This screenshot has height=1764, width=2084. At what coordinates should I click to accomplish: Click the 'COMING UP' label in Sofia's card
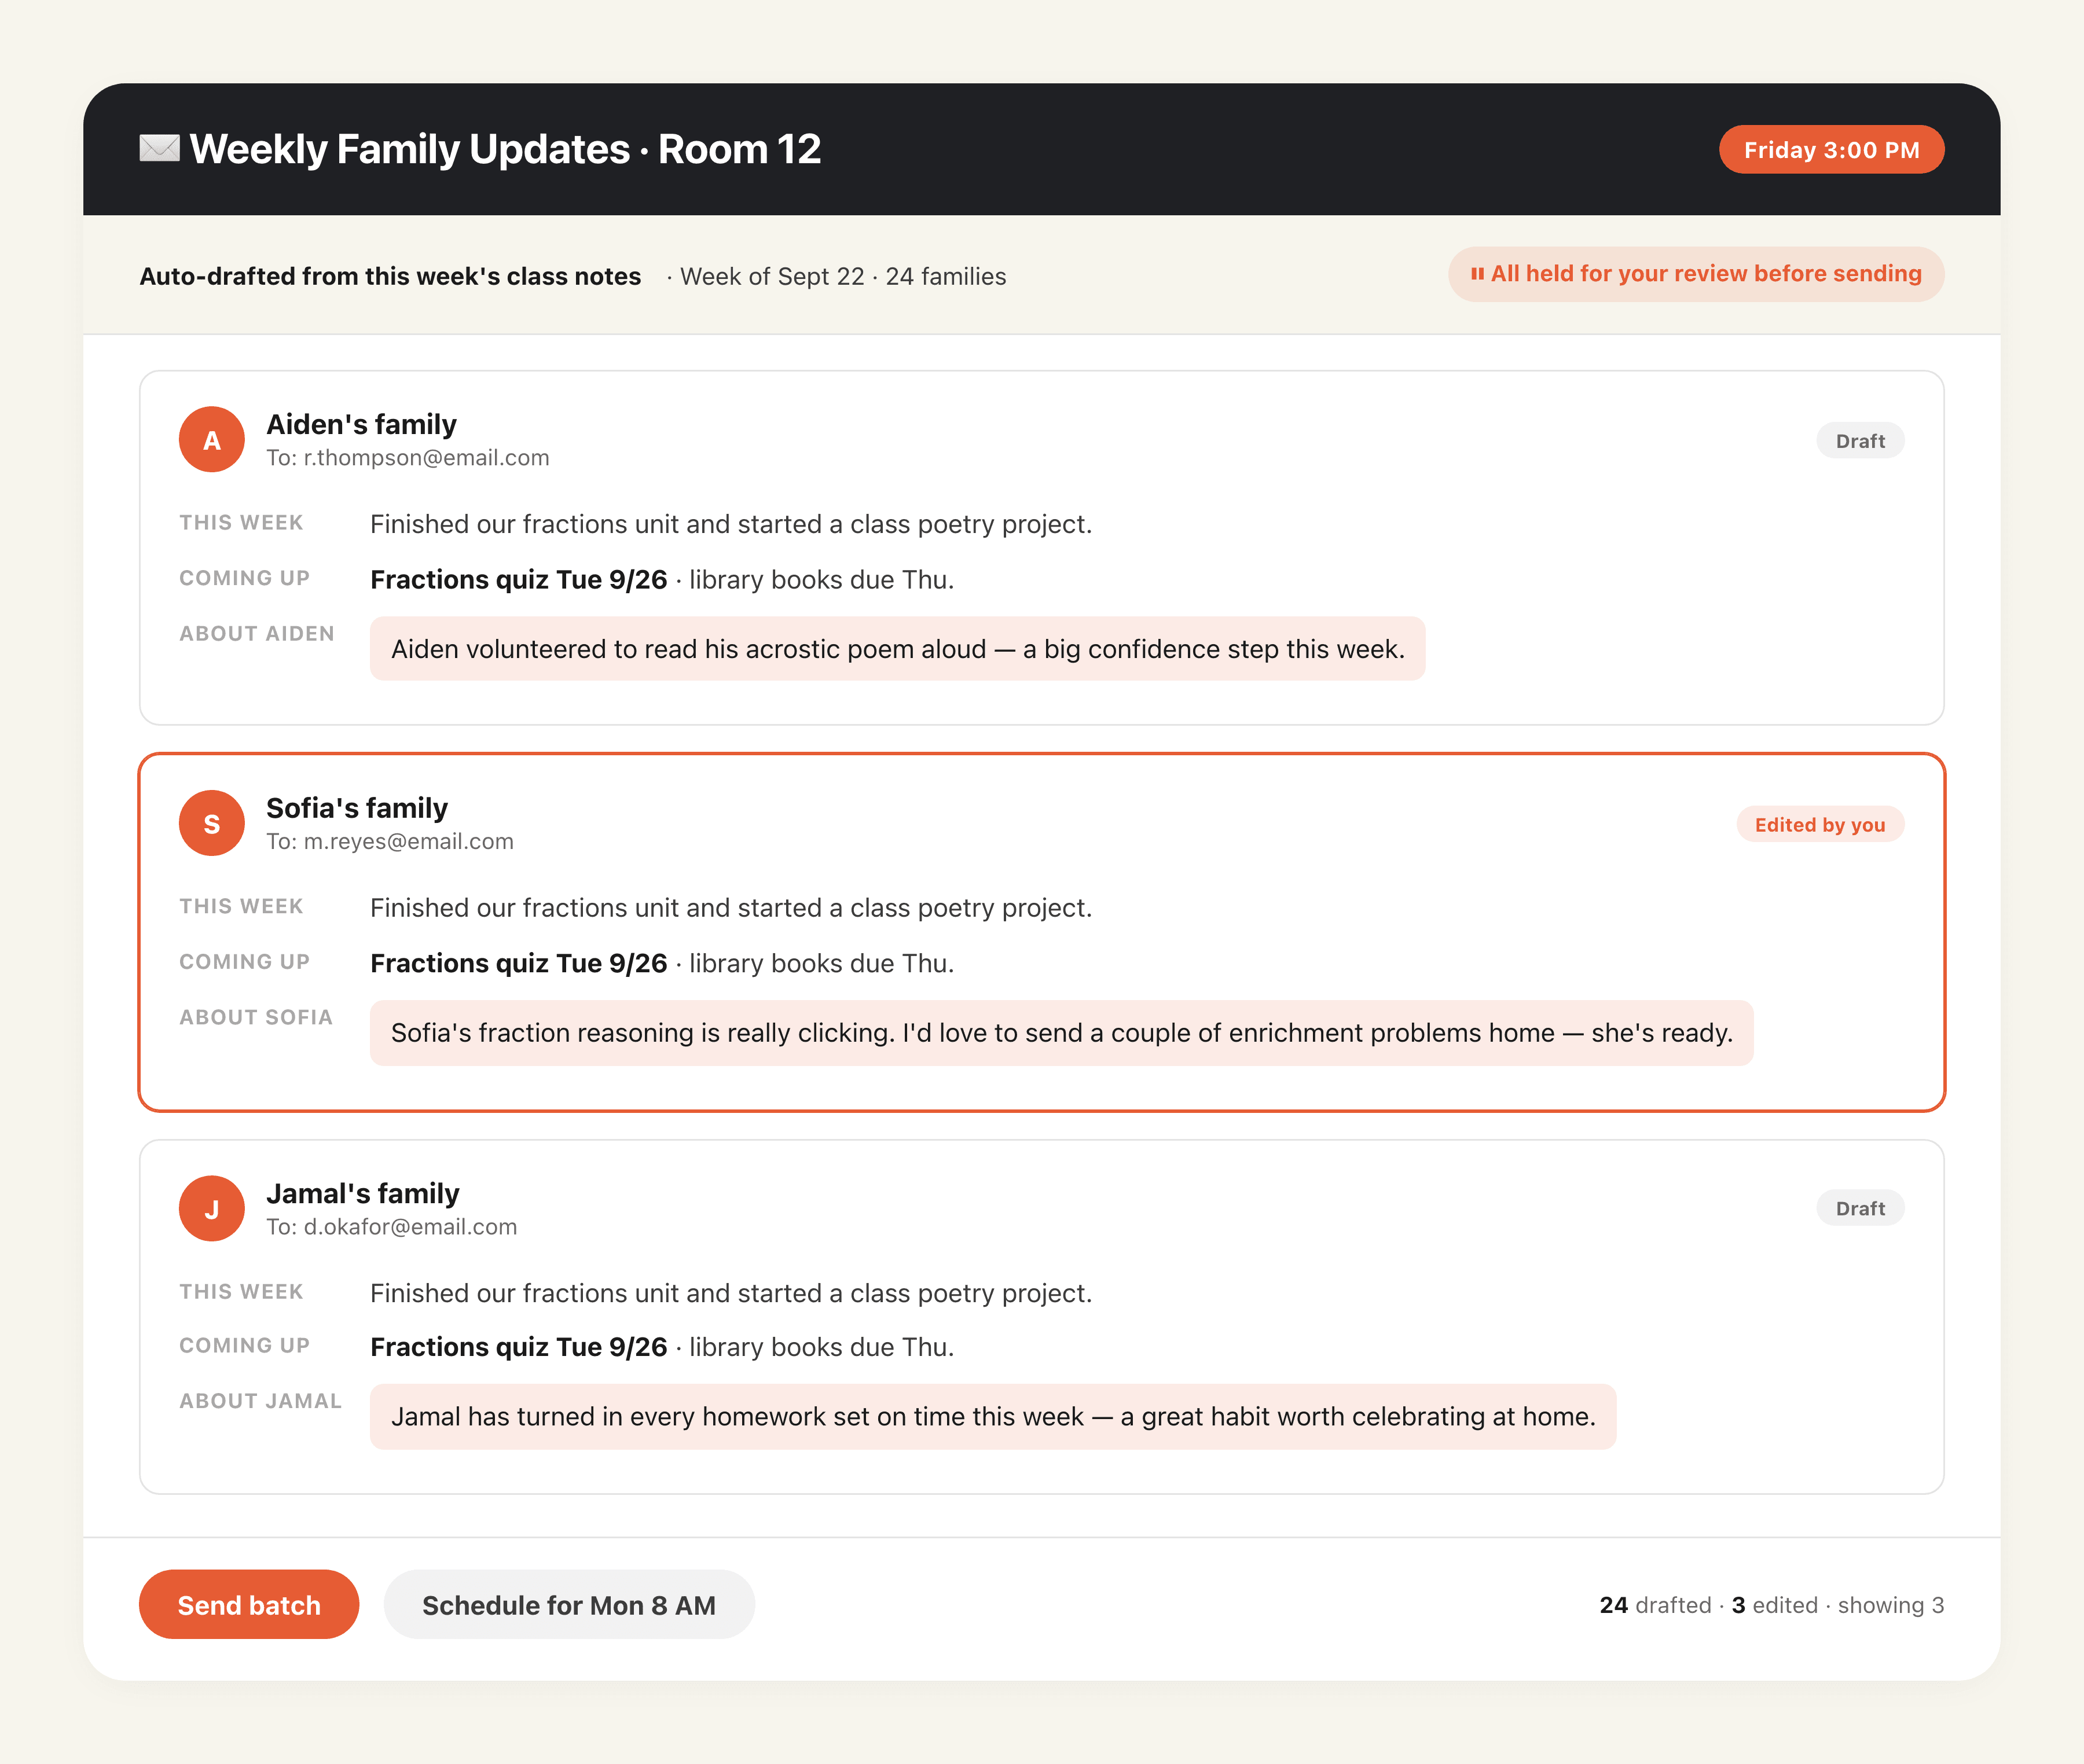pyautogui.click(x=245, y=962)
